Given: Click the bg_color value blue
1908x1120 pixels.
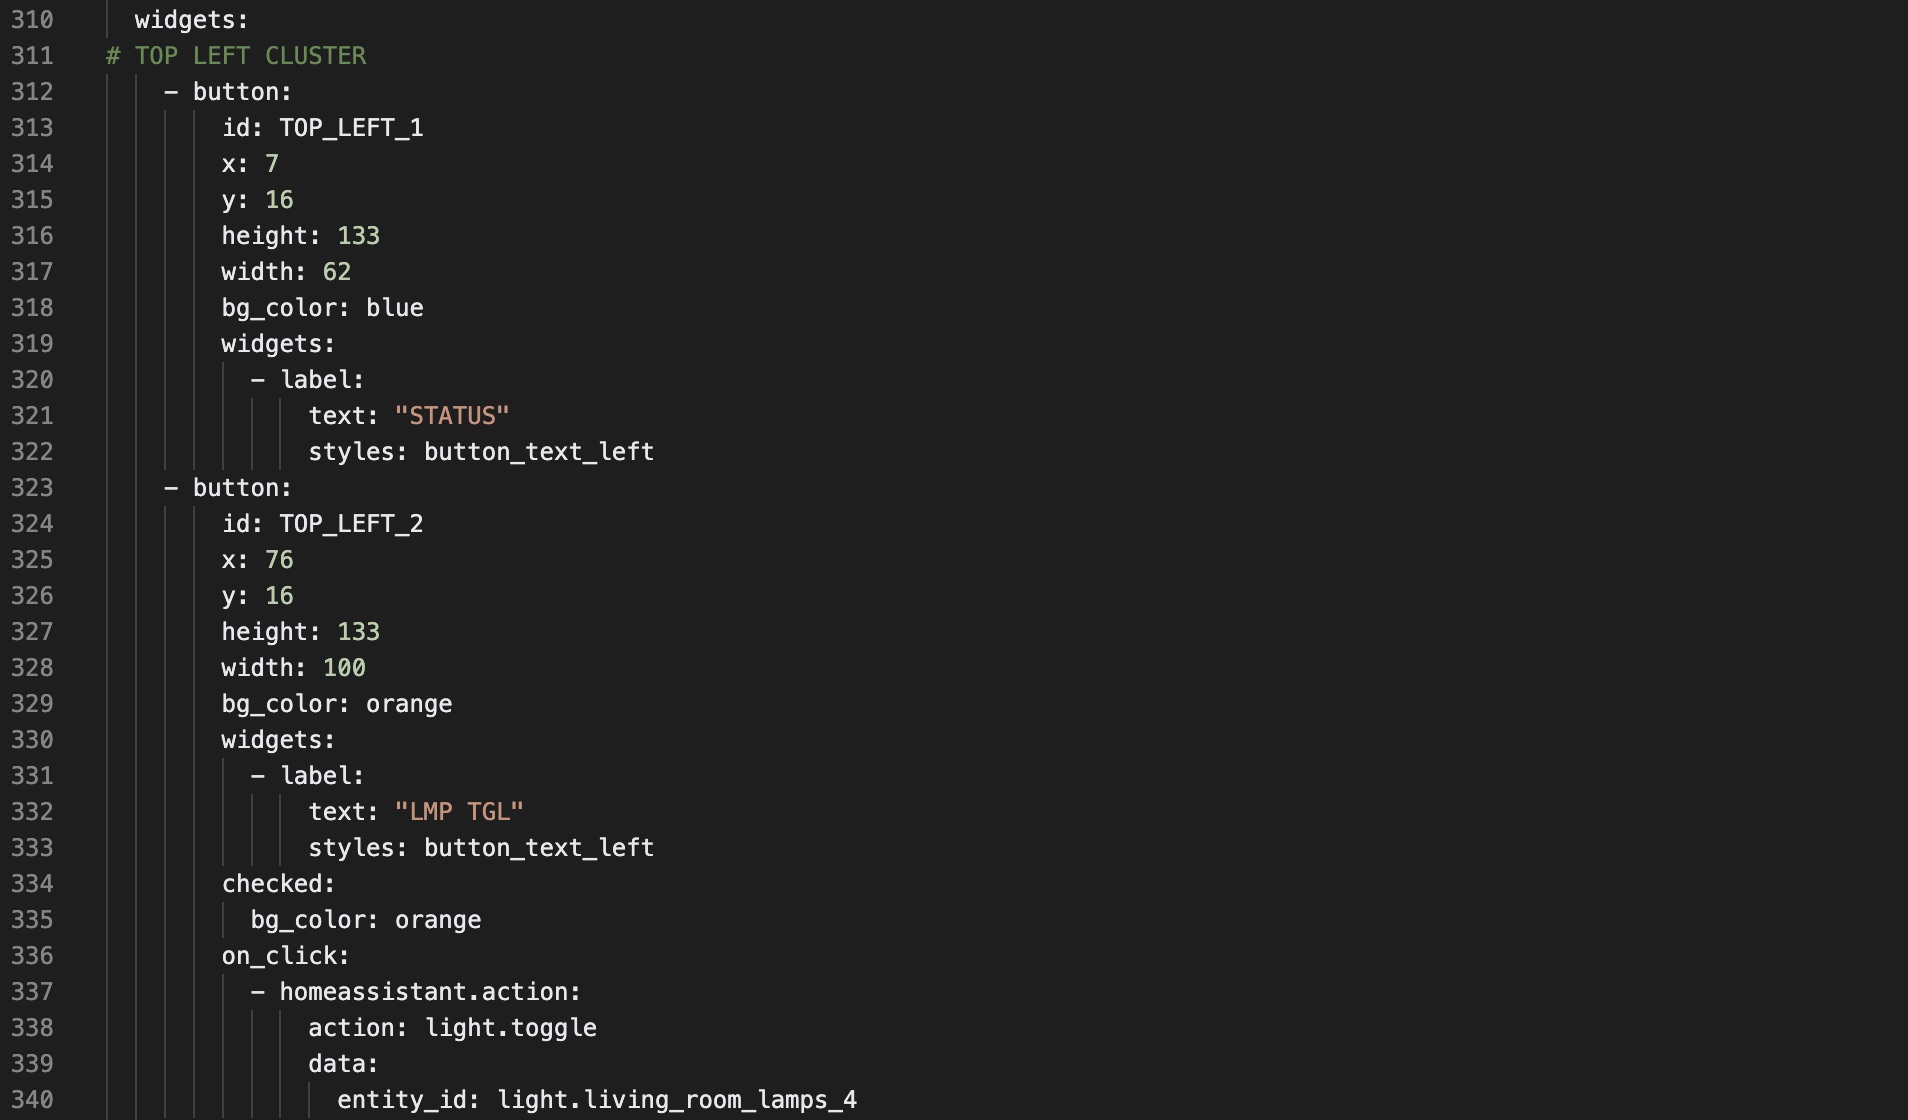Looking at the screenshot, I should (x=395, y=308).
